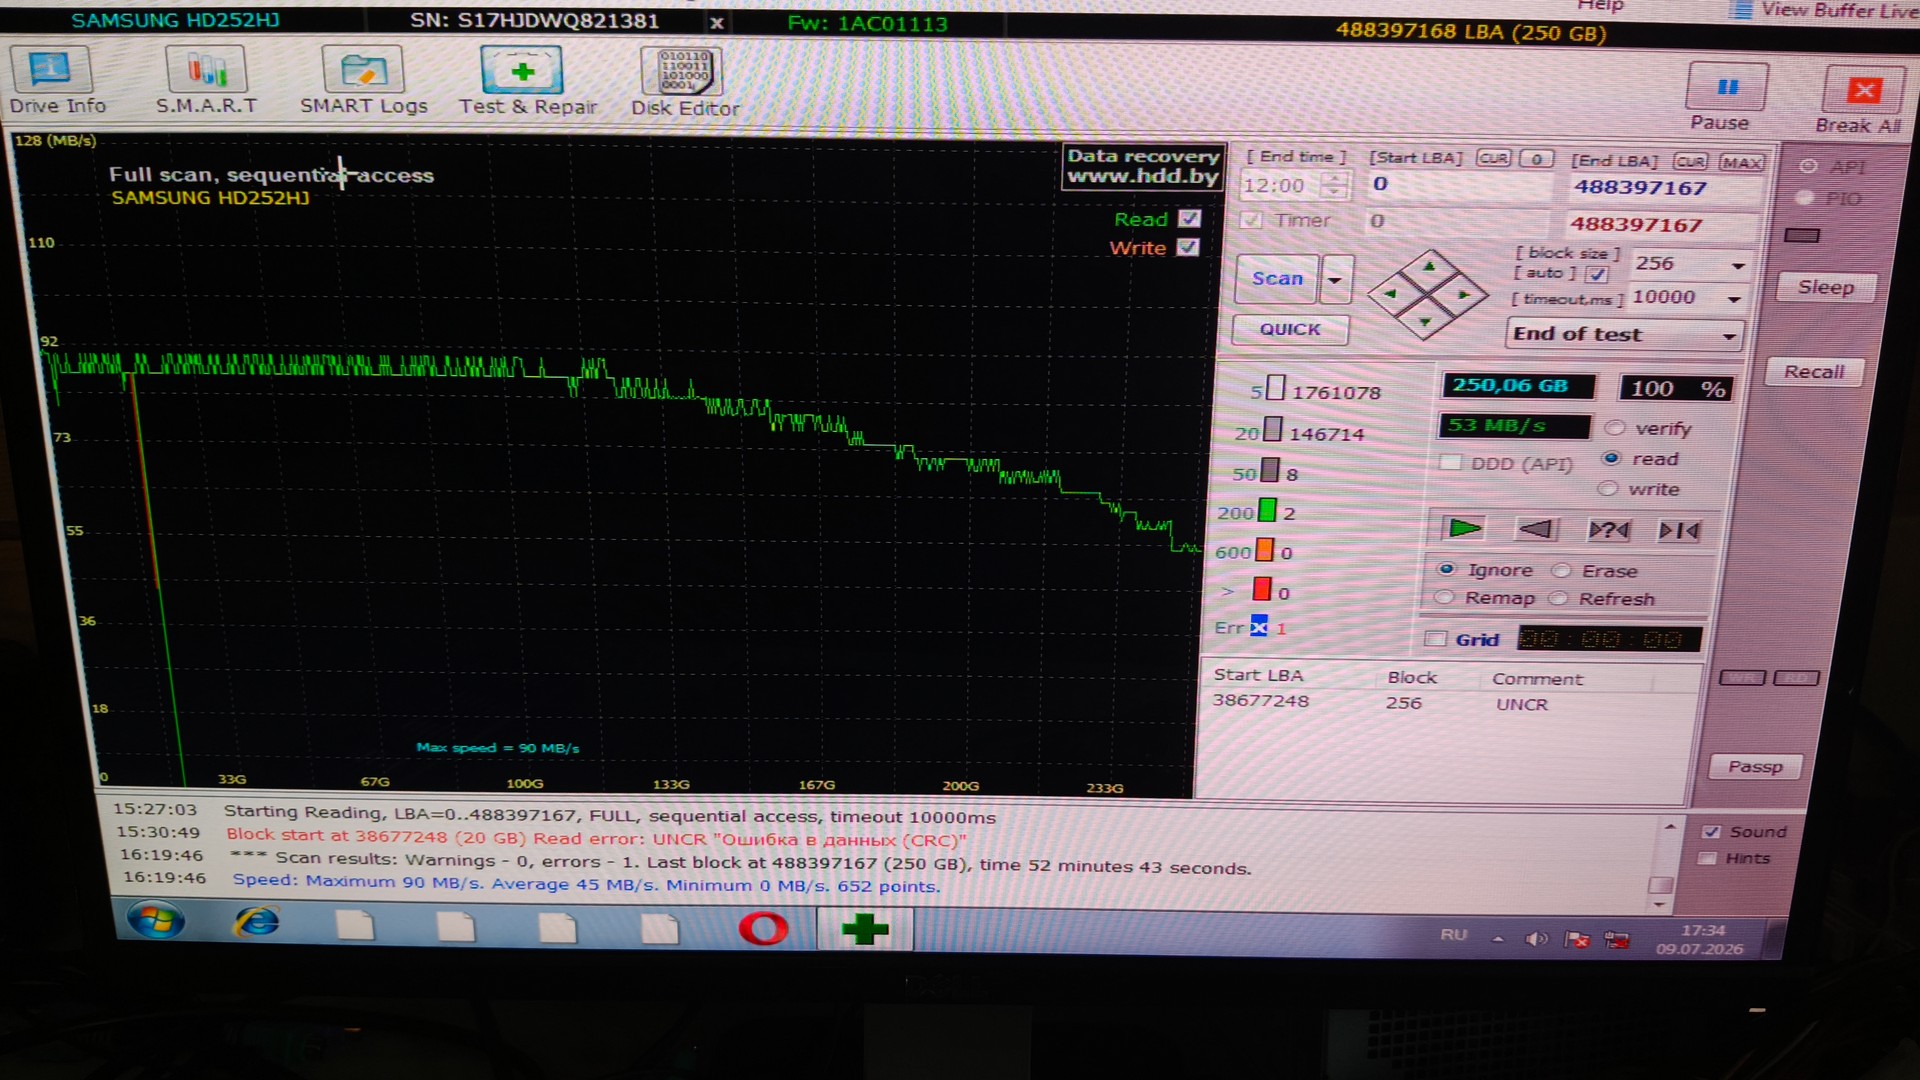Open the Windows Start menu
This screenshot has width=1920, height=1080.
pos(155,922)
